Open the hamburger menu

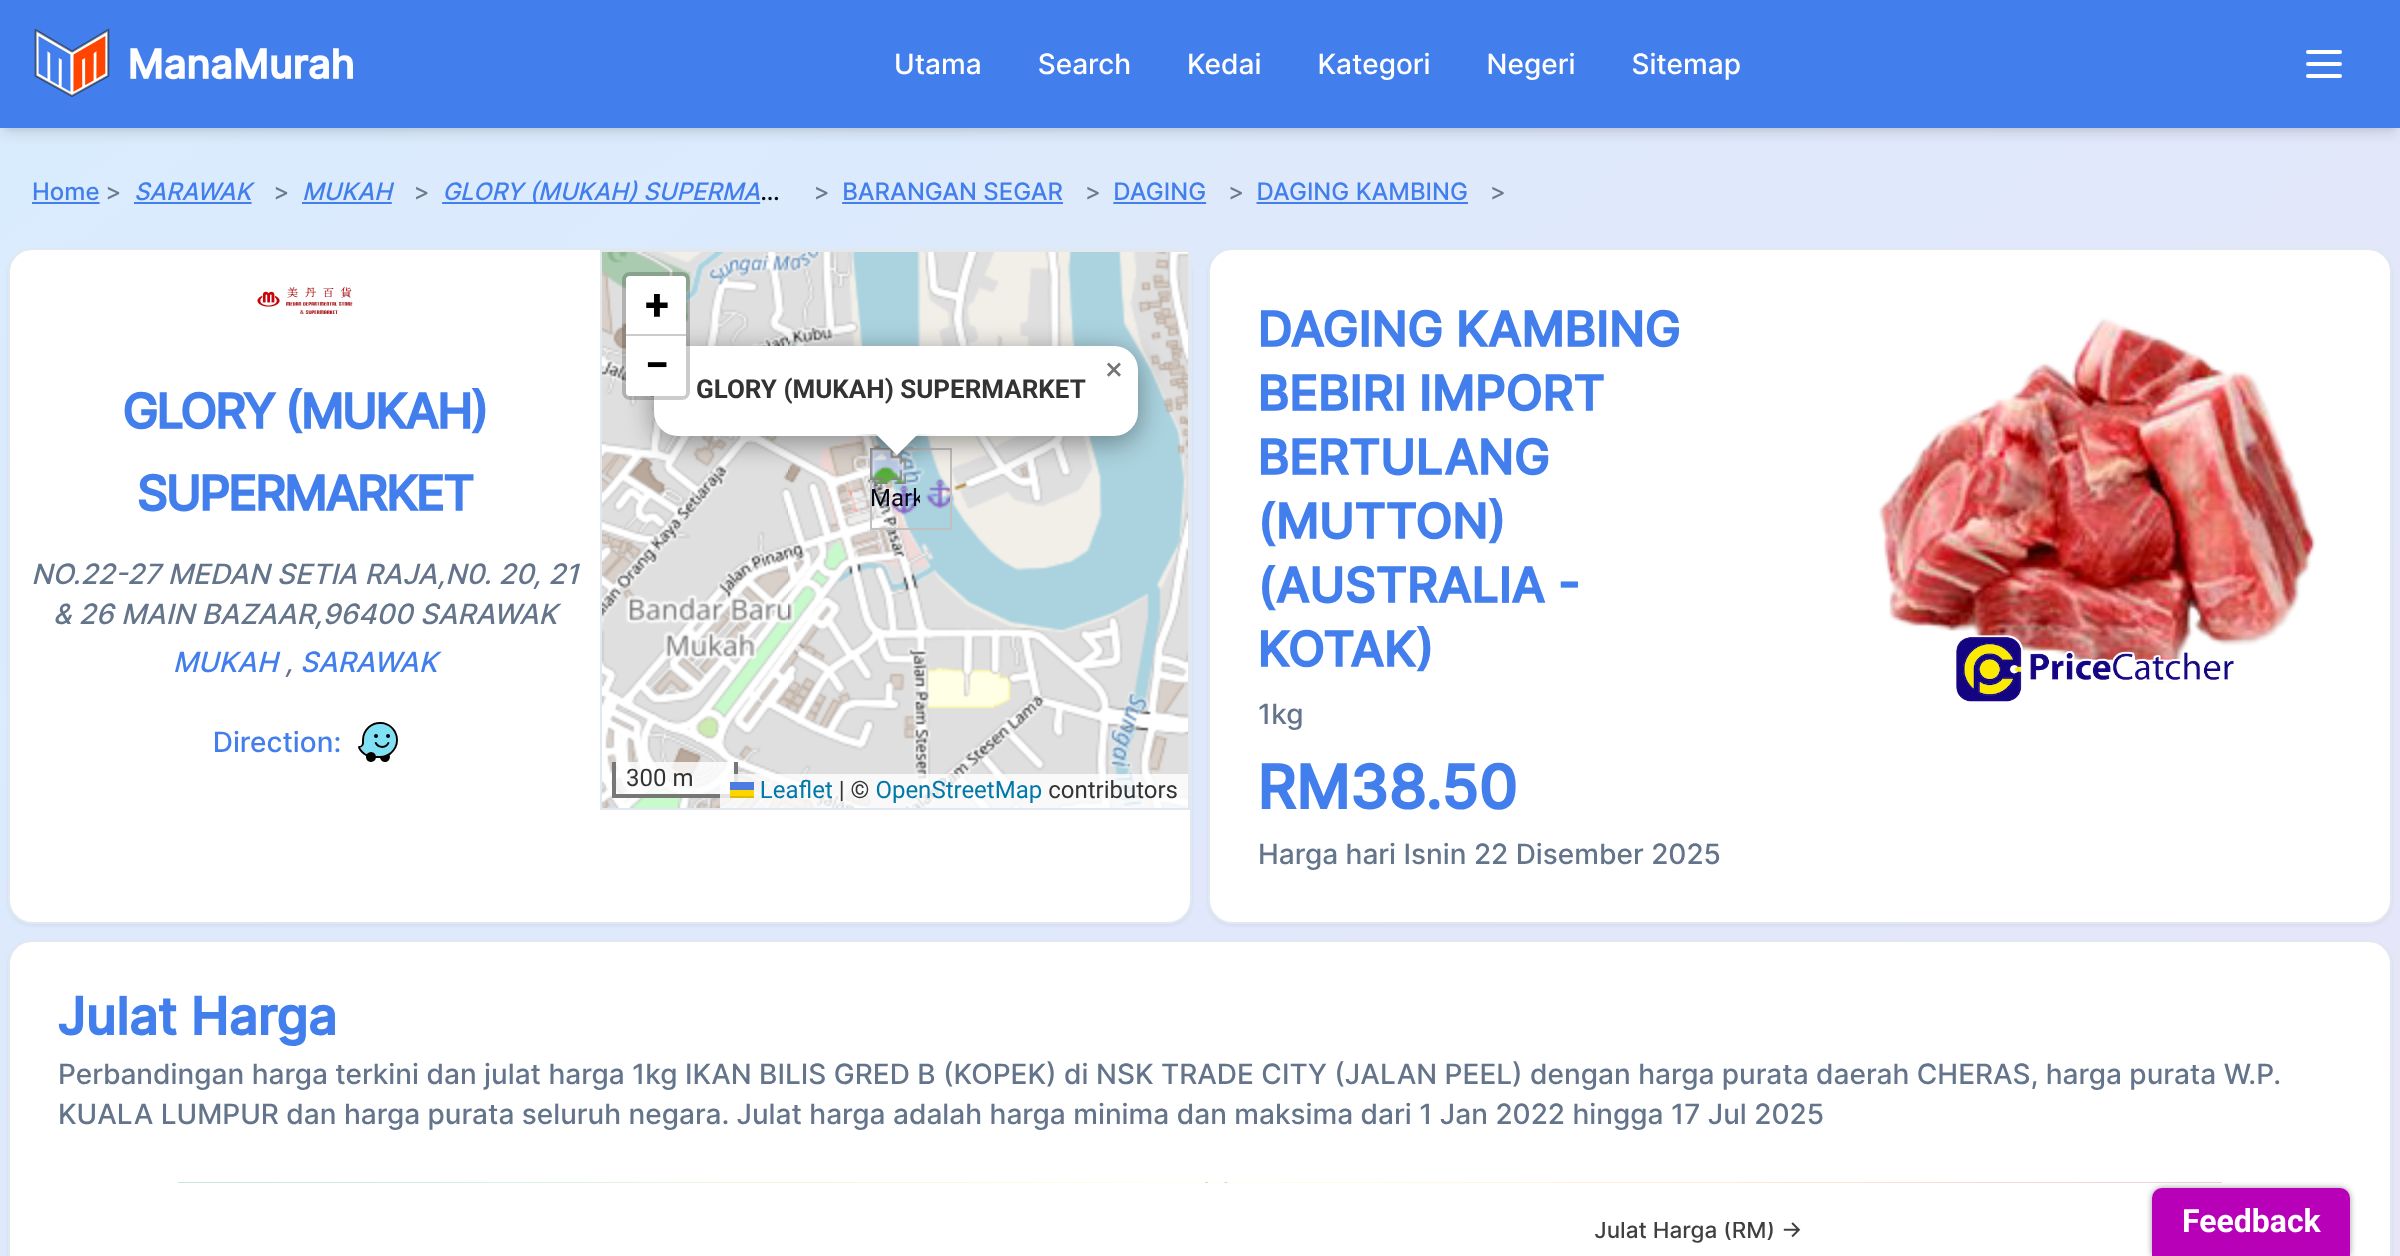coord(2323,64)
